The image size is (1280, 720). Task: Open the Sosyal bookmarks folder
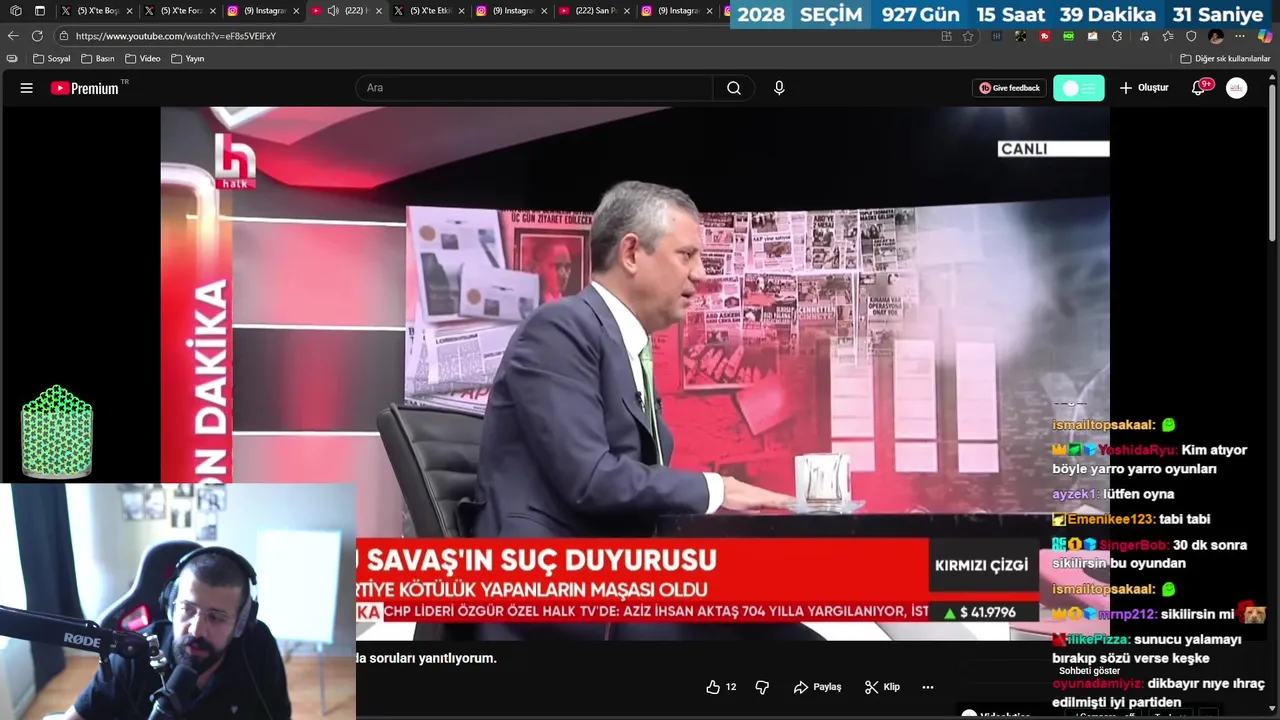point(52,59)
